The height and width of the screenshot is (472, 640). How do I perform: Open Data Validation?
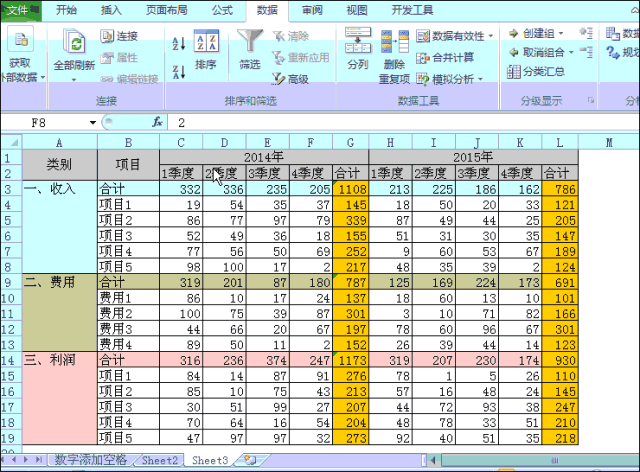pyautogui.click(x=450, y=36)
